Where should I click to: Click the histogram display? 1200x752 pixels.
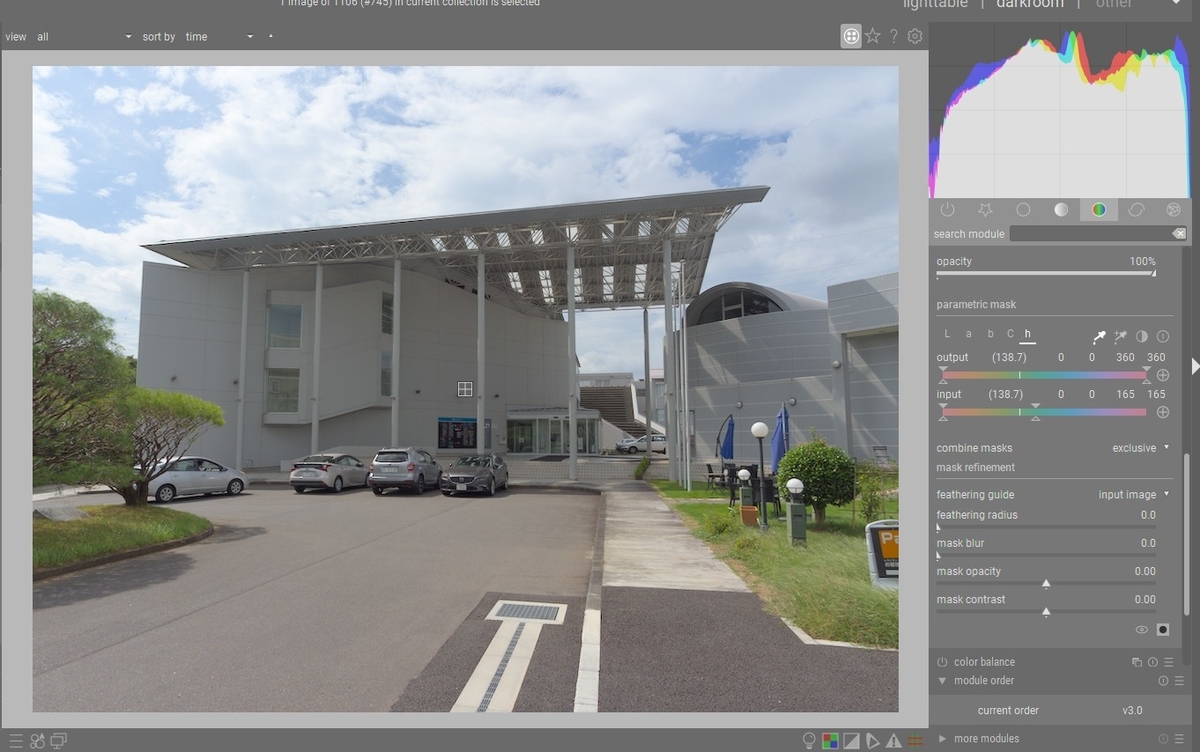click(1061, 110)
